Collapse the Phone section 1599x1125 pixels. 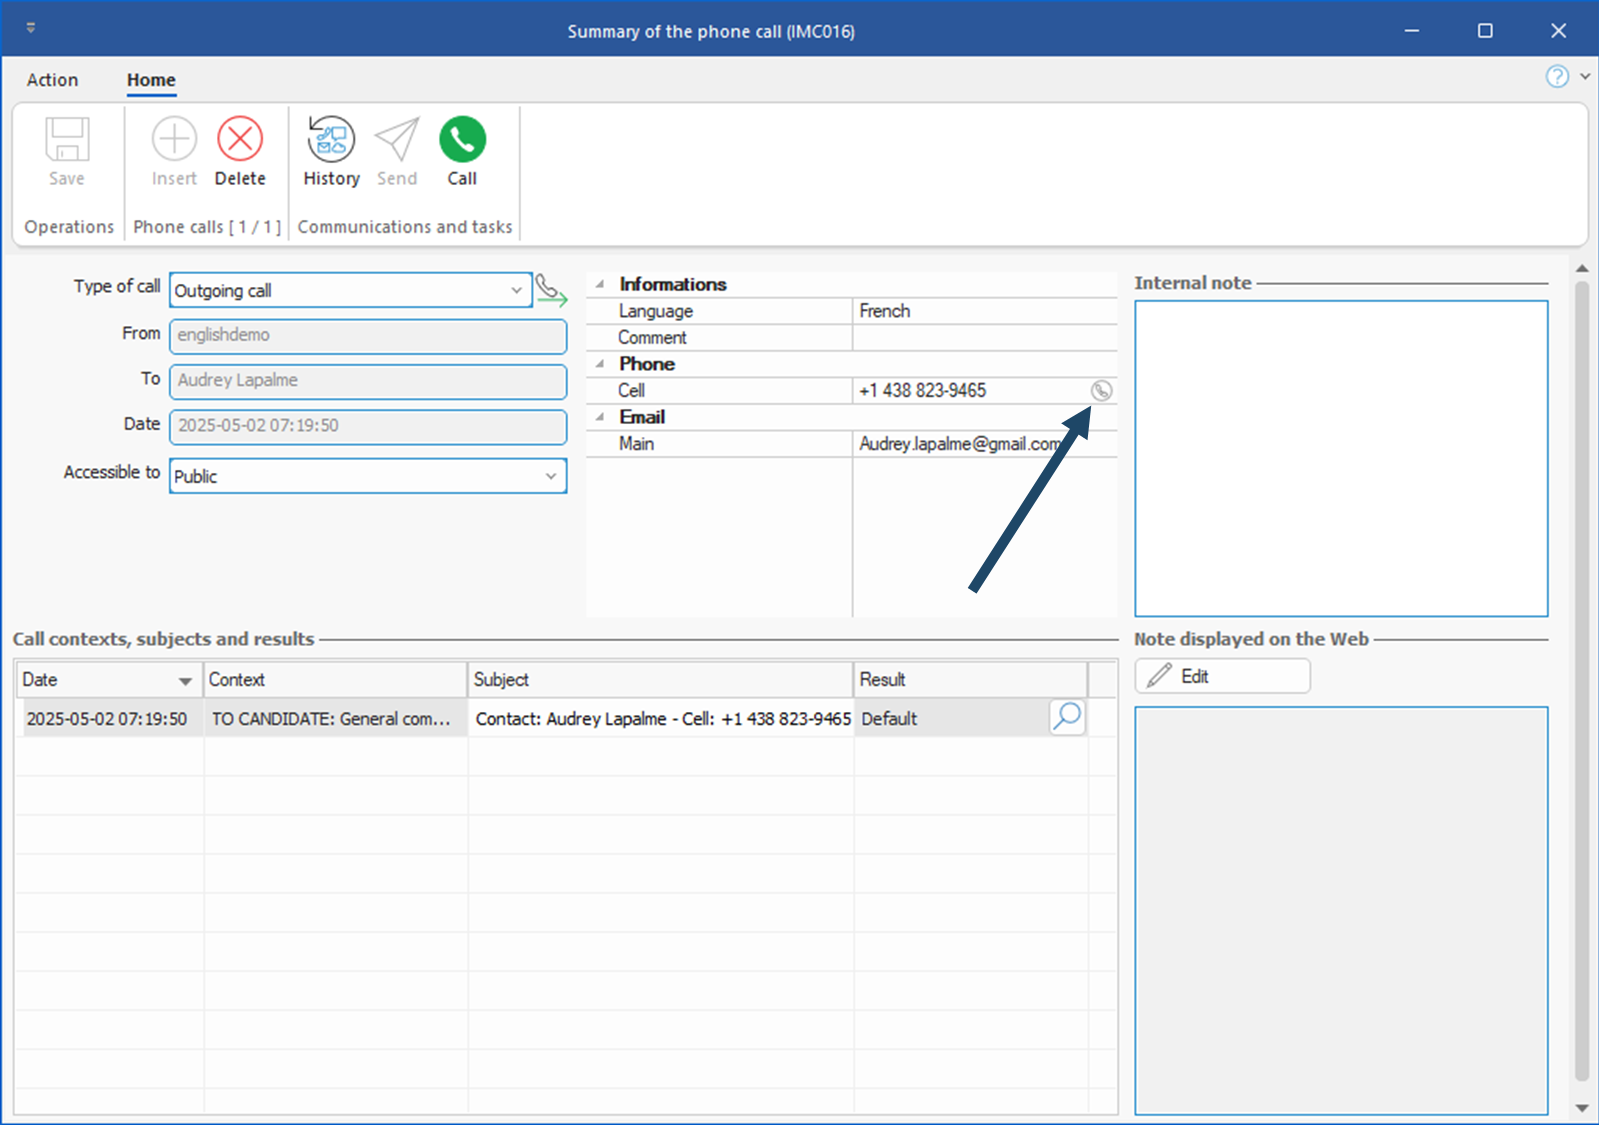click(600, 364)
